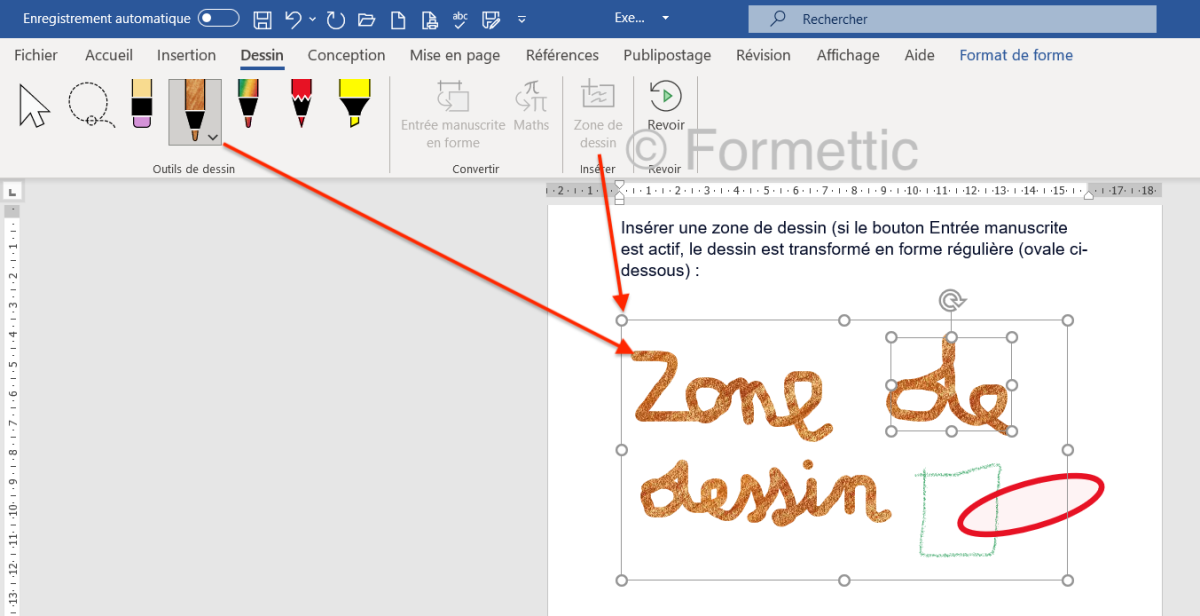Select the yellow highlighter tool
The width and height of the screenshot is (1200, 616).
coord(353,104)
